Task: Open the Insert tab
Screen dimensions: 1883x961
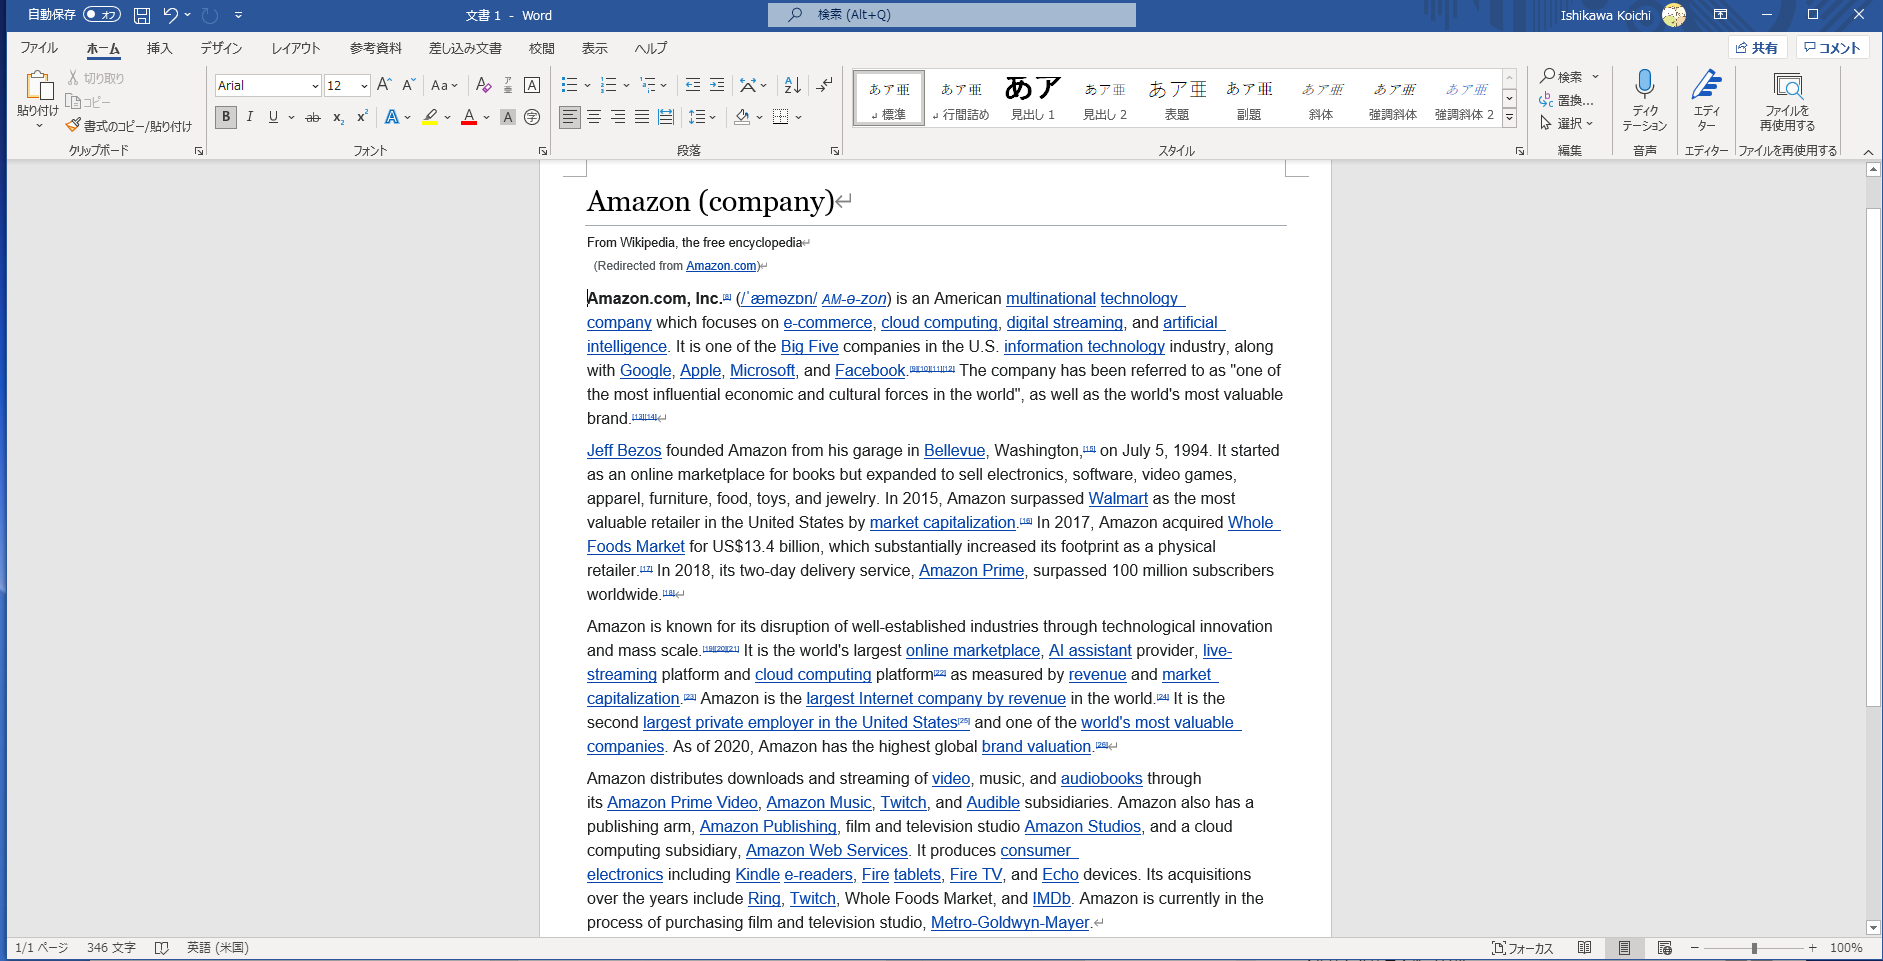Action: (159, 48)
